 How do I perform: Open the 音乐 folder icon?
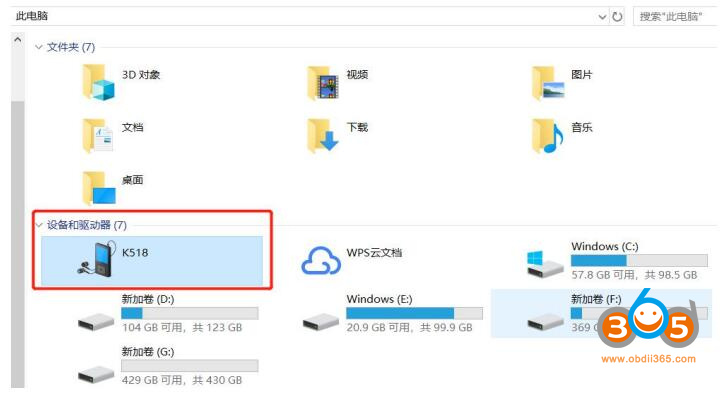(548, 133)
